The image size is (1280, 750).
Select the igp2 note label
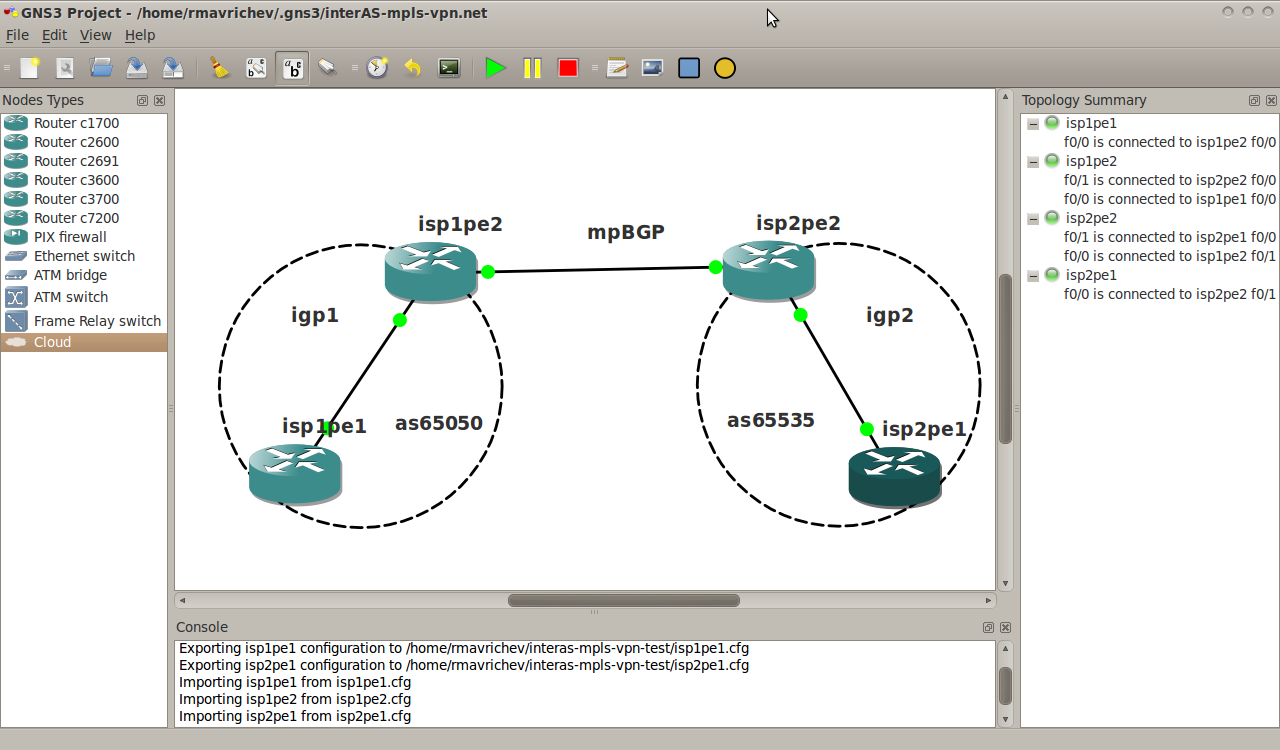890,316
